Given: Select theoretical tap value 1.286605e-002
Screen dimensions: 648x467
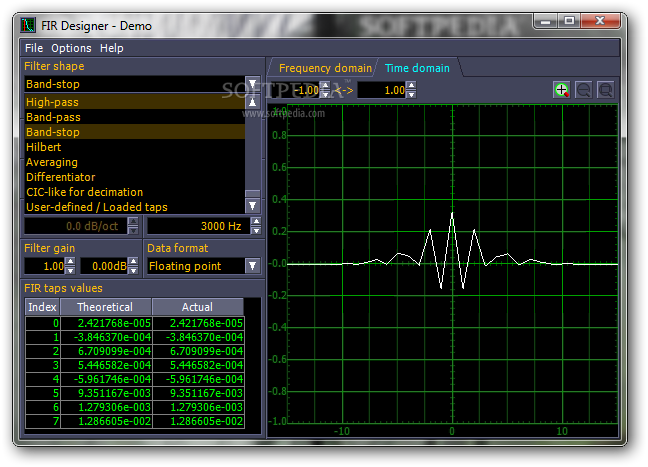Looking at the screenshot, I should (x=106, y=422).
